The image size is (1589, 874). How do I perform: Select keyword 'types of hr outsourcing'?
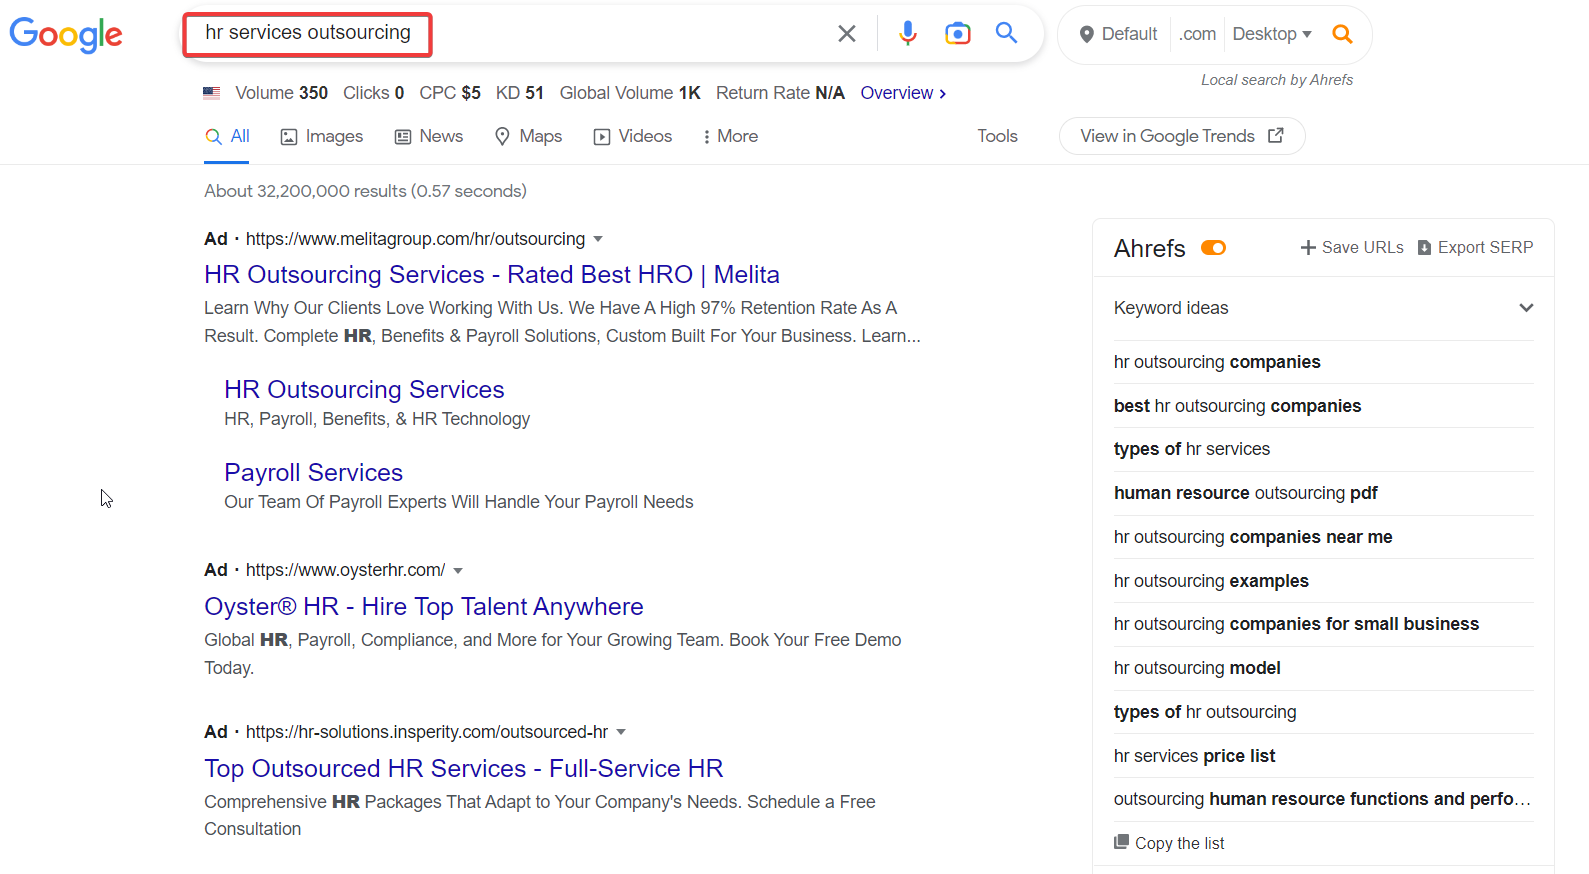(x=1205, y=712)
